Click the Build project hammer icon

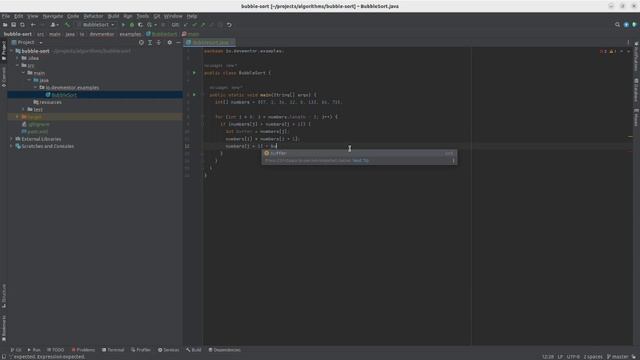coord(67,25)
